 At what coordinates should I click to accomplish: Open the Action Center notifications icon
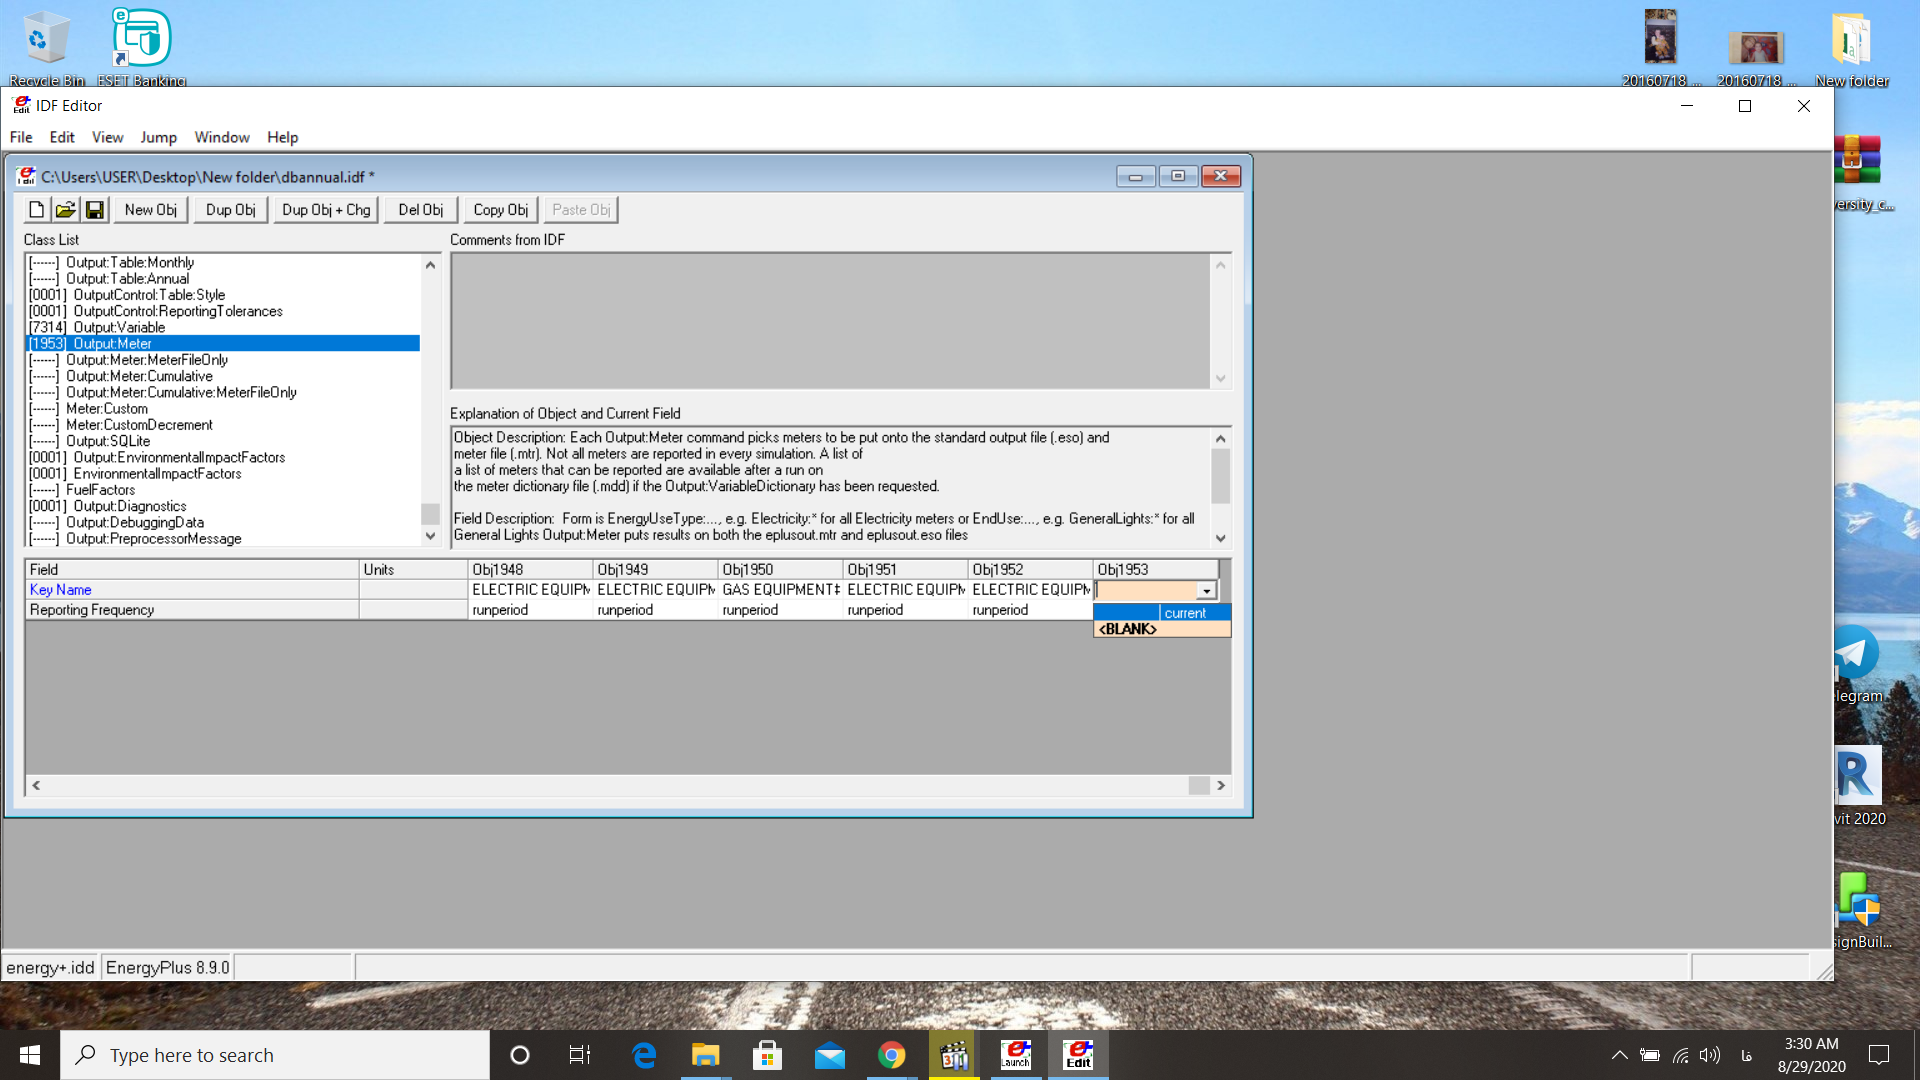[1879, 1055]
